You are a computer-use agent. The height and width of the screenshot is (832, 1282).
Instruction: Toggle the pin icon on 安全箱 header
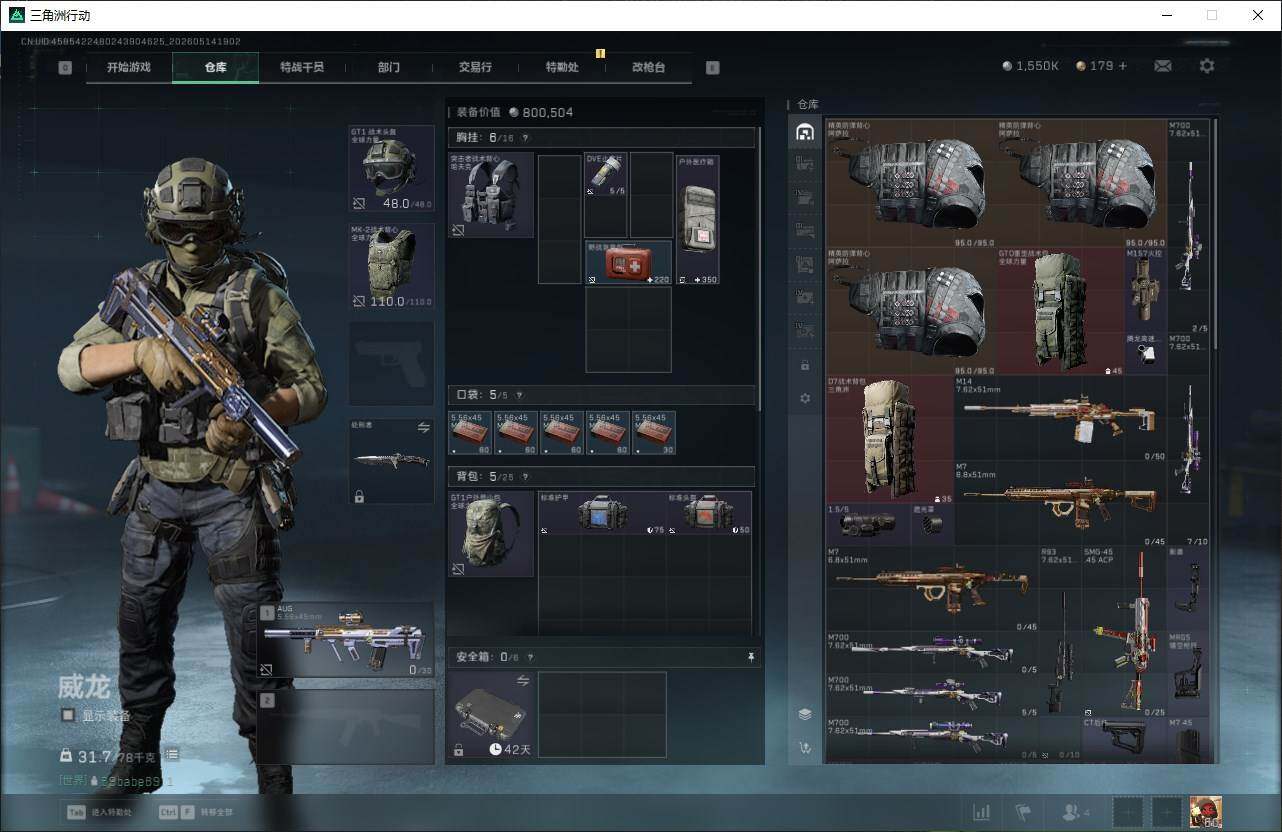click(751, 657)
